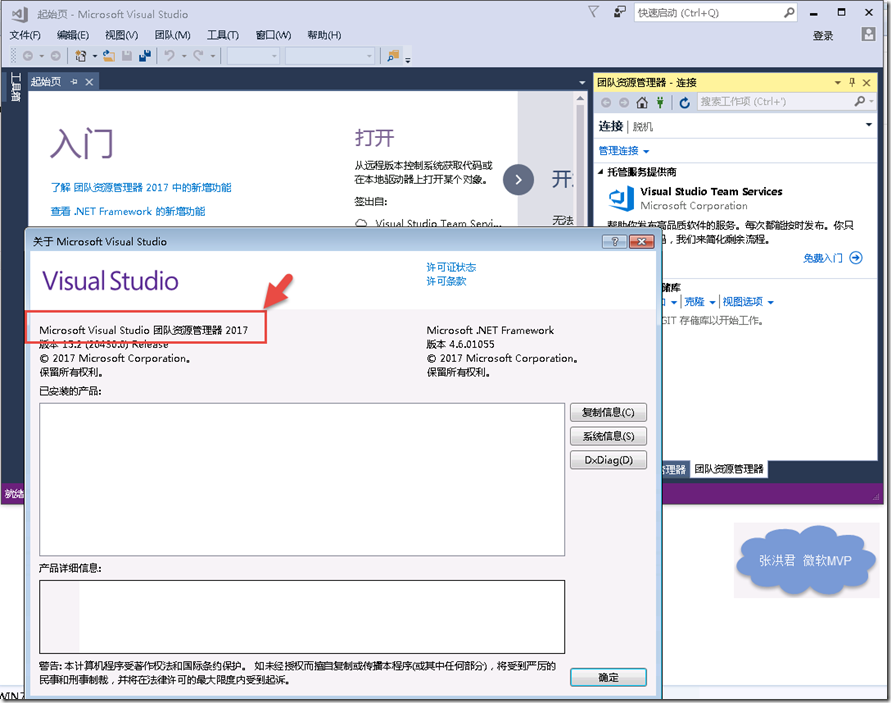891x703 pixels.
Task: Click the green plug Connect icon
Action: tap(660, 102)
